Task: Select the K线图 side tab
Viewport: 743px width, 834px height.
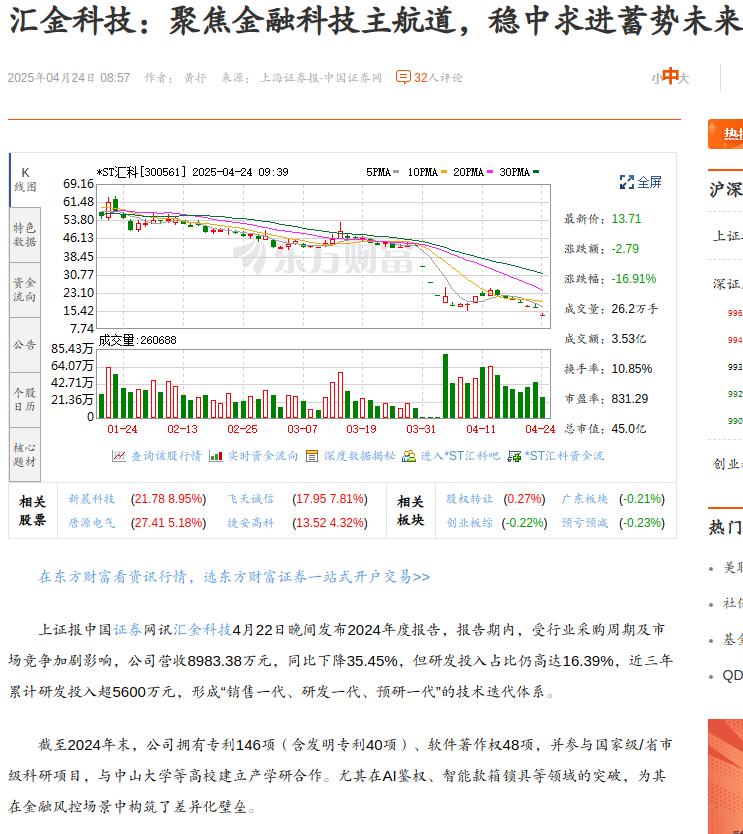Action: 25,180
